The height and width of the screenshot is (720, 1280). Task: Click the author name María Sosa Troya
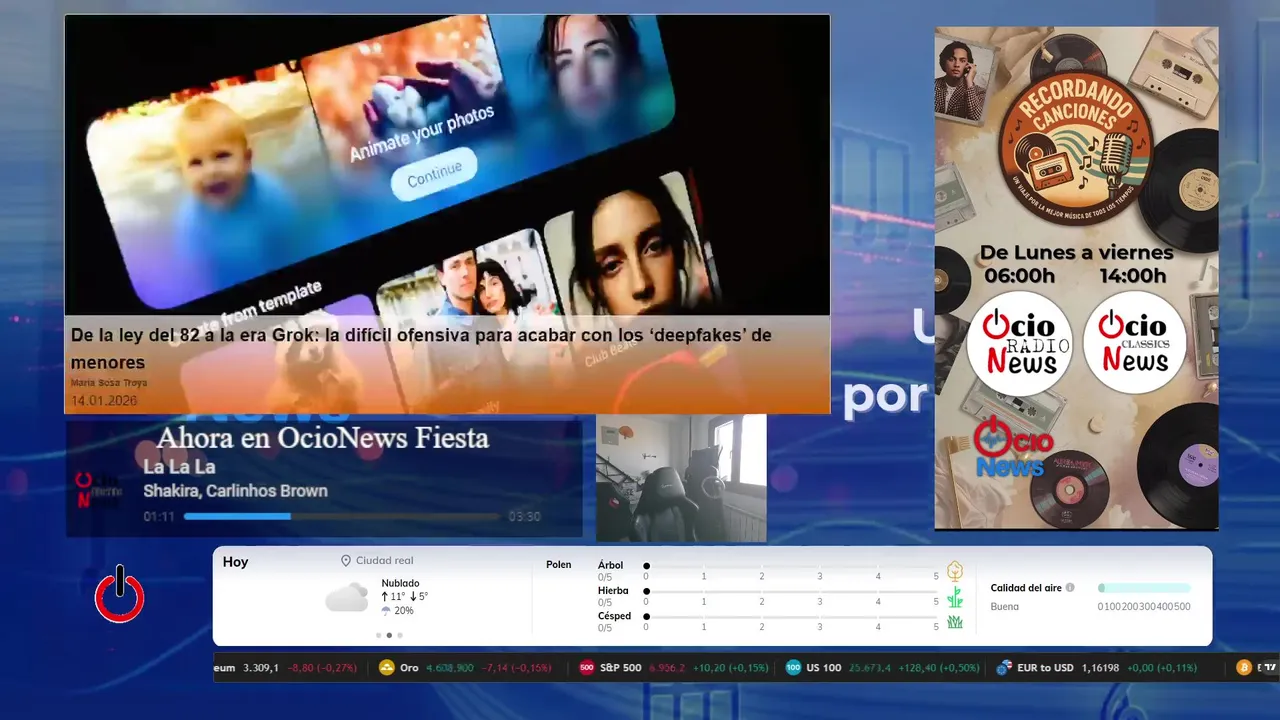109,383
